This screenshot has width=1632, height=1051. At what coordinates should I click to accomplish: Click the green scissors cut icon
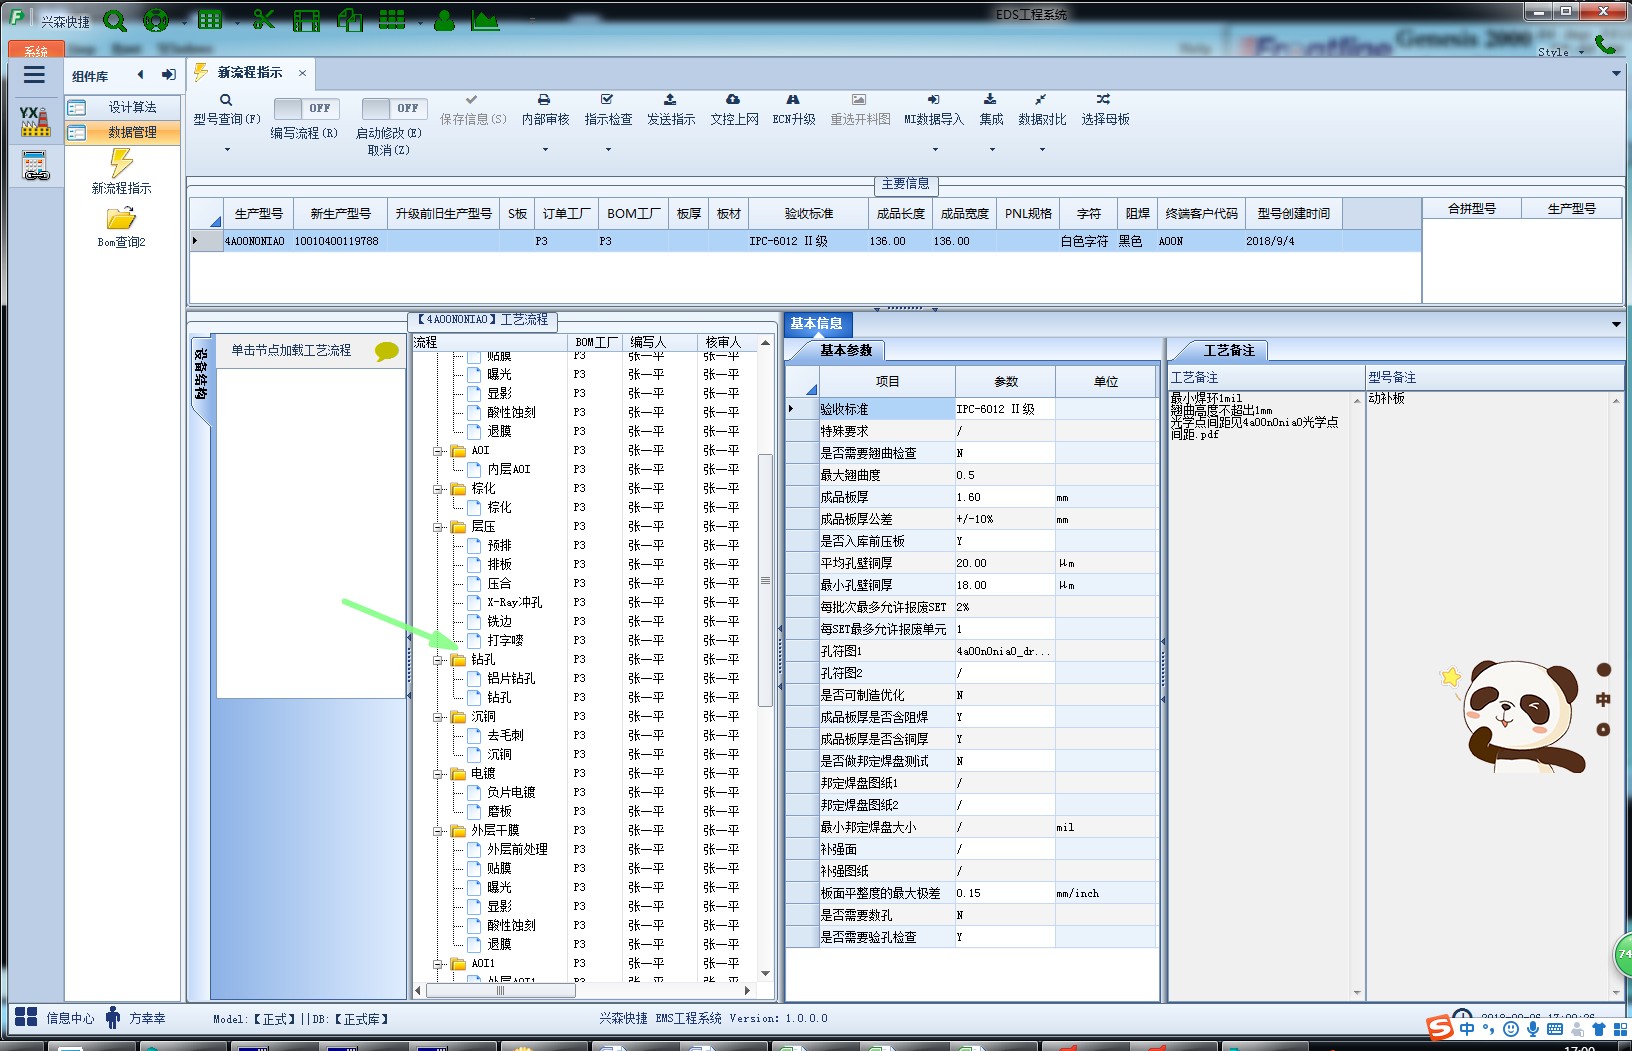click(x=264, y=20)
